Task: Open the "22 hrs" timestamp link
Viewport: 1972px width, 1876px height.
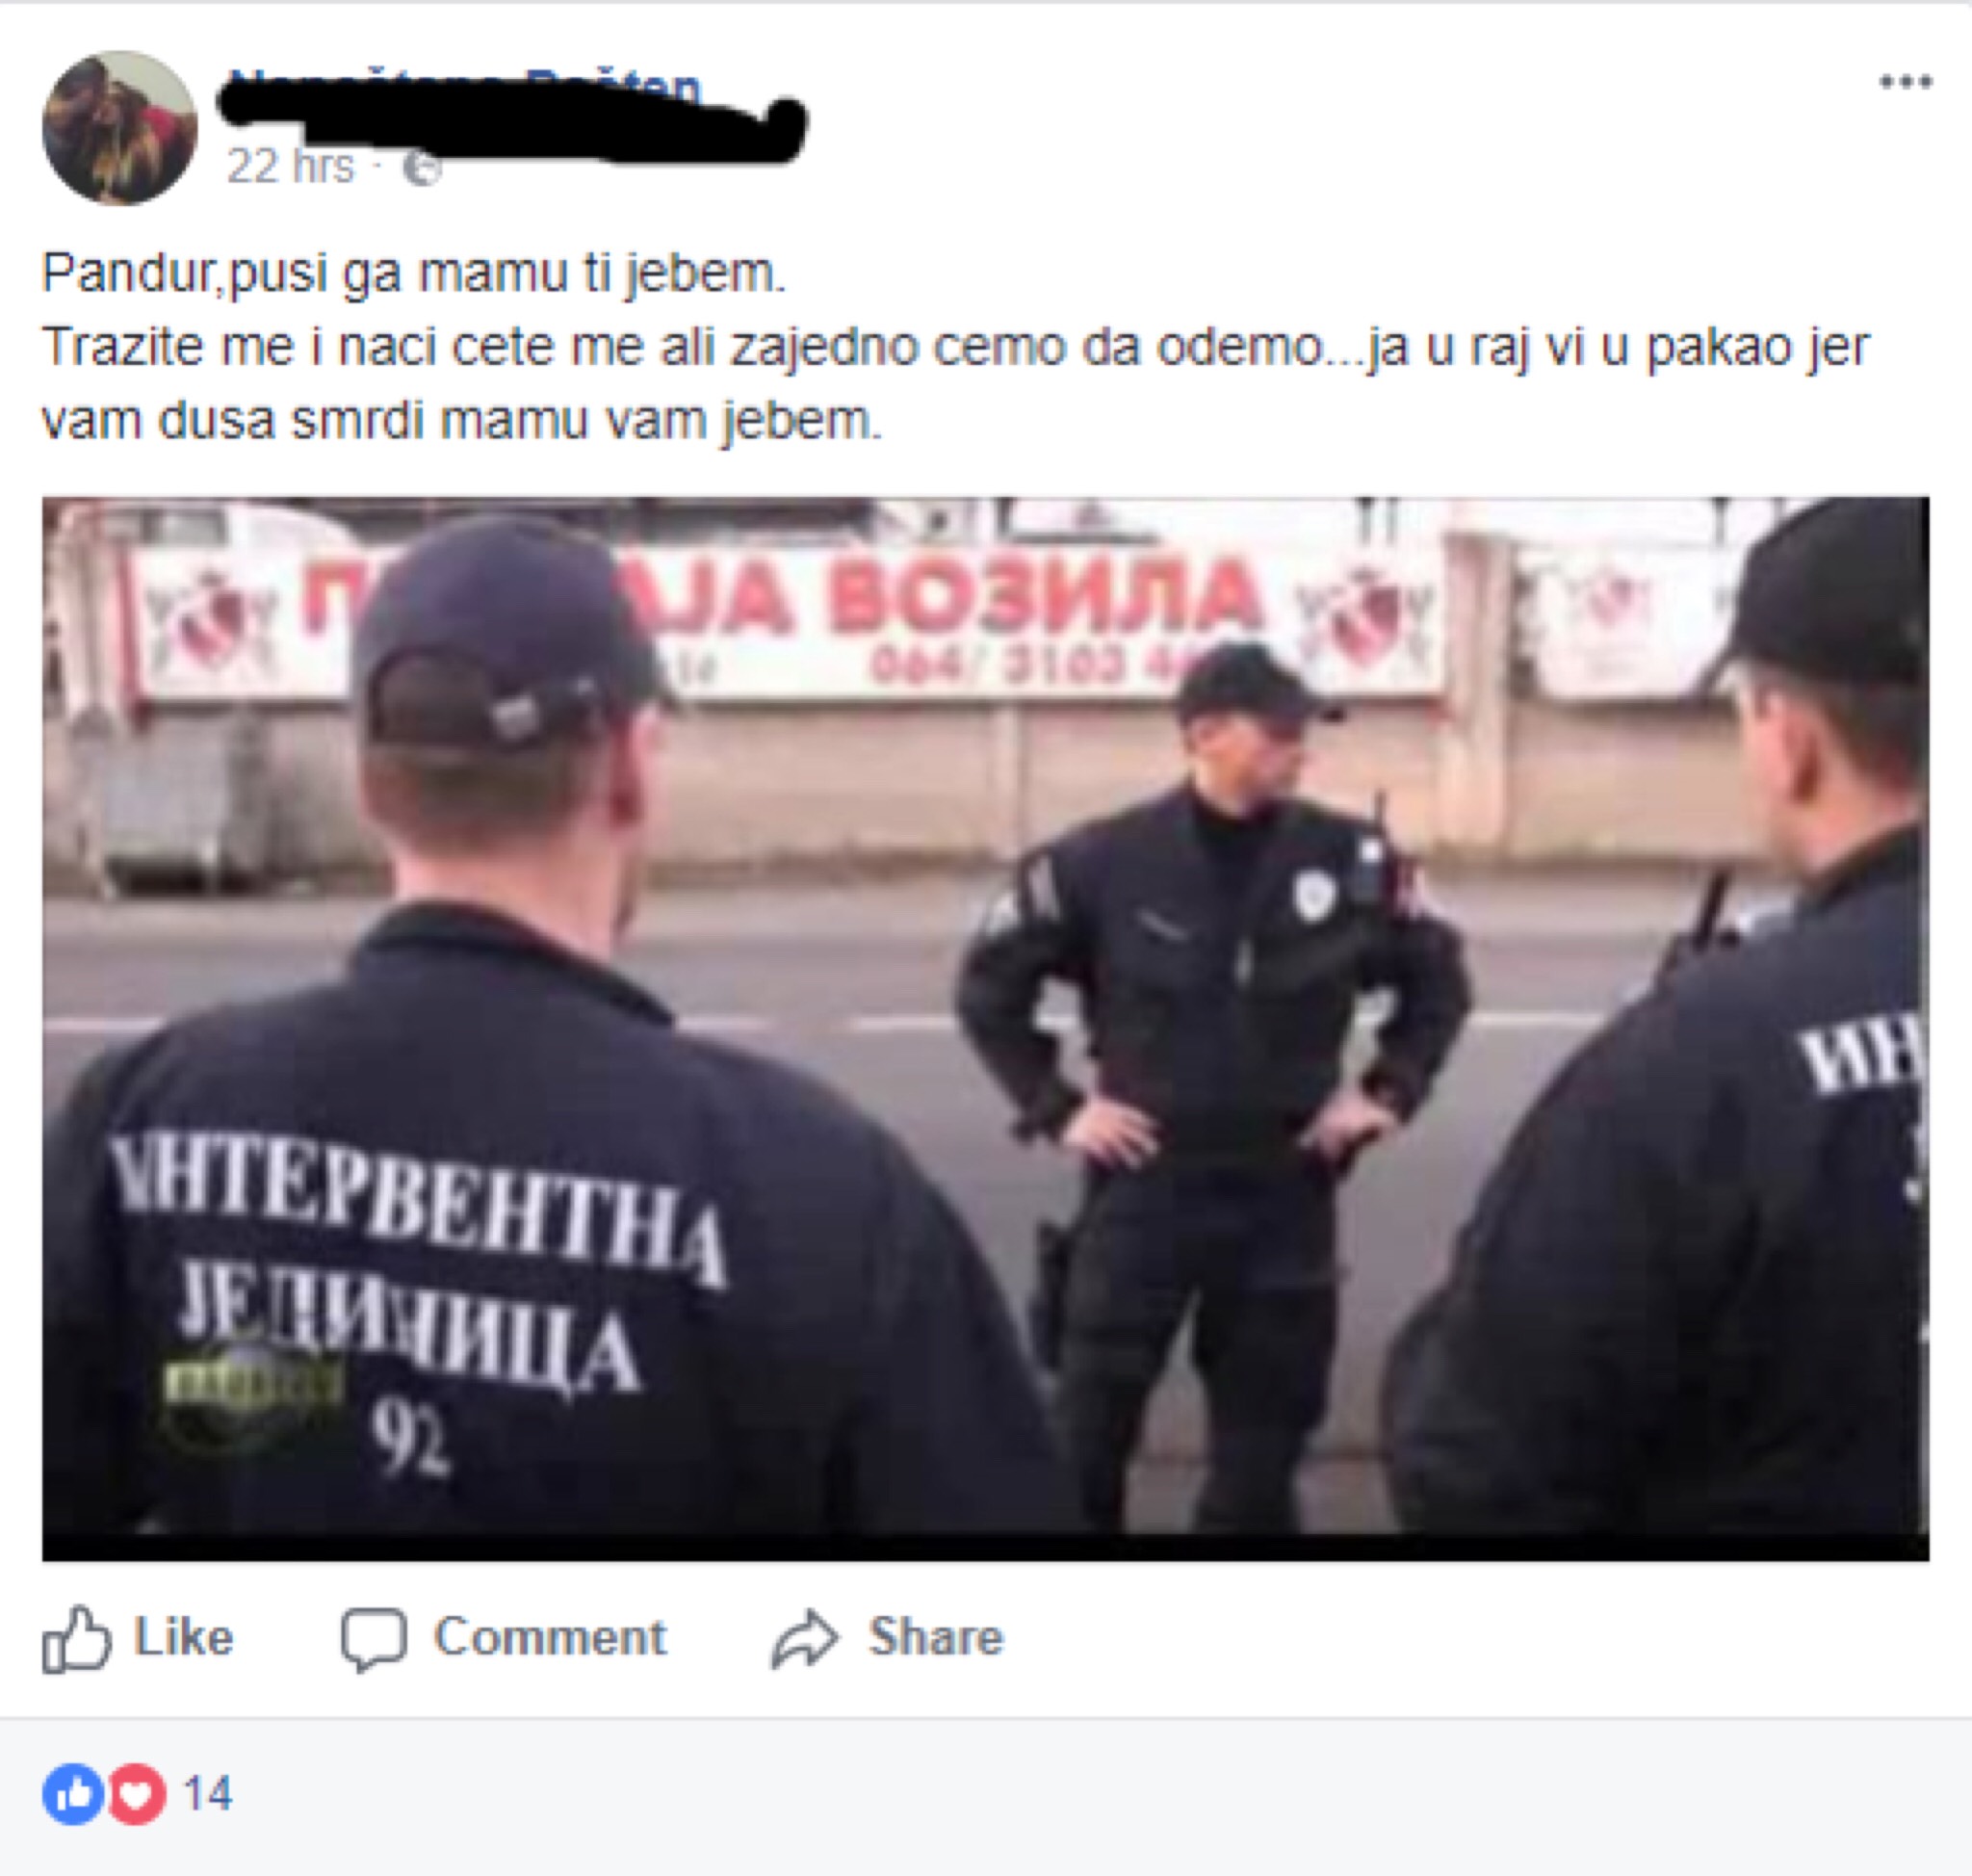Action: tap(290, 166)
